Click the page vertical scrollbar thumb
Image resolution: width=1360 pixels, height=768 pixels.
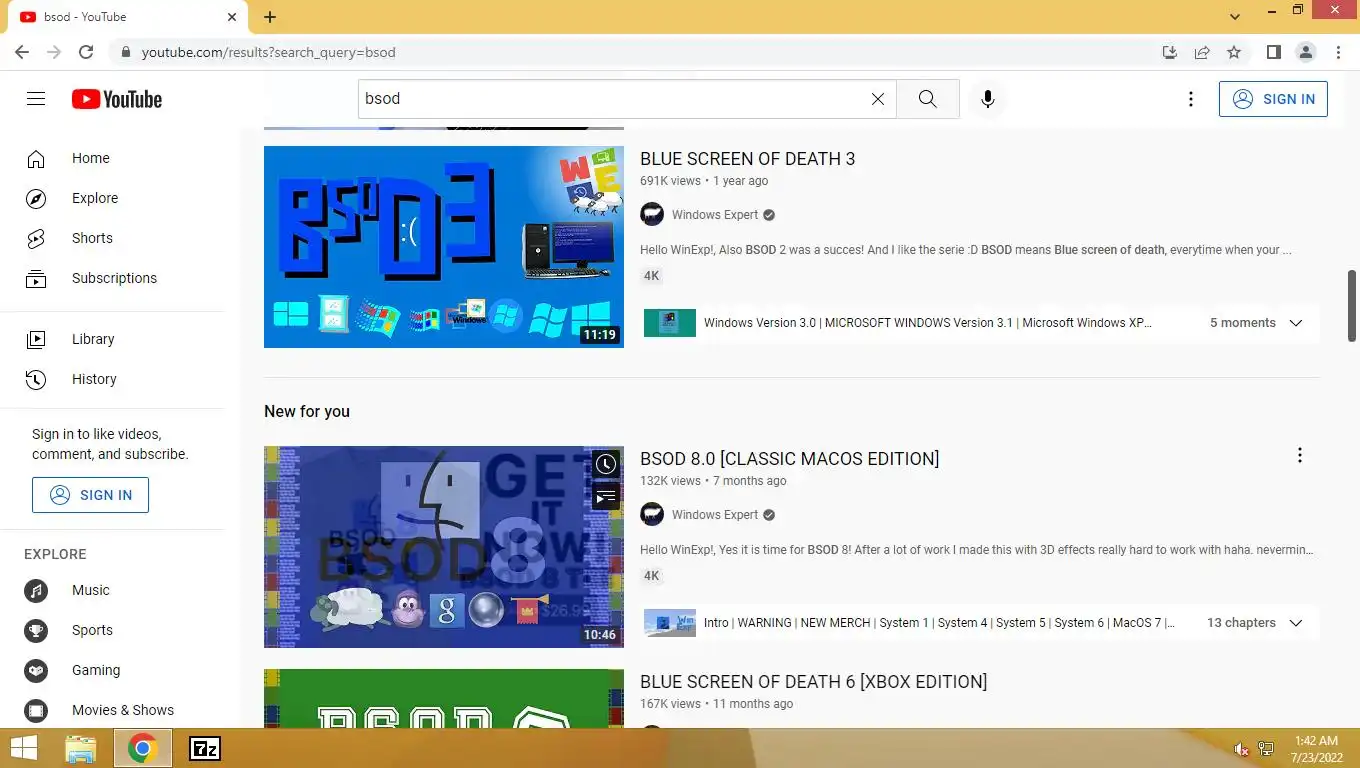pos(1352,306)
